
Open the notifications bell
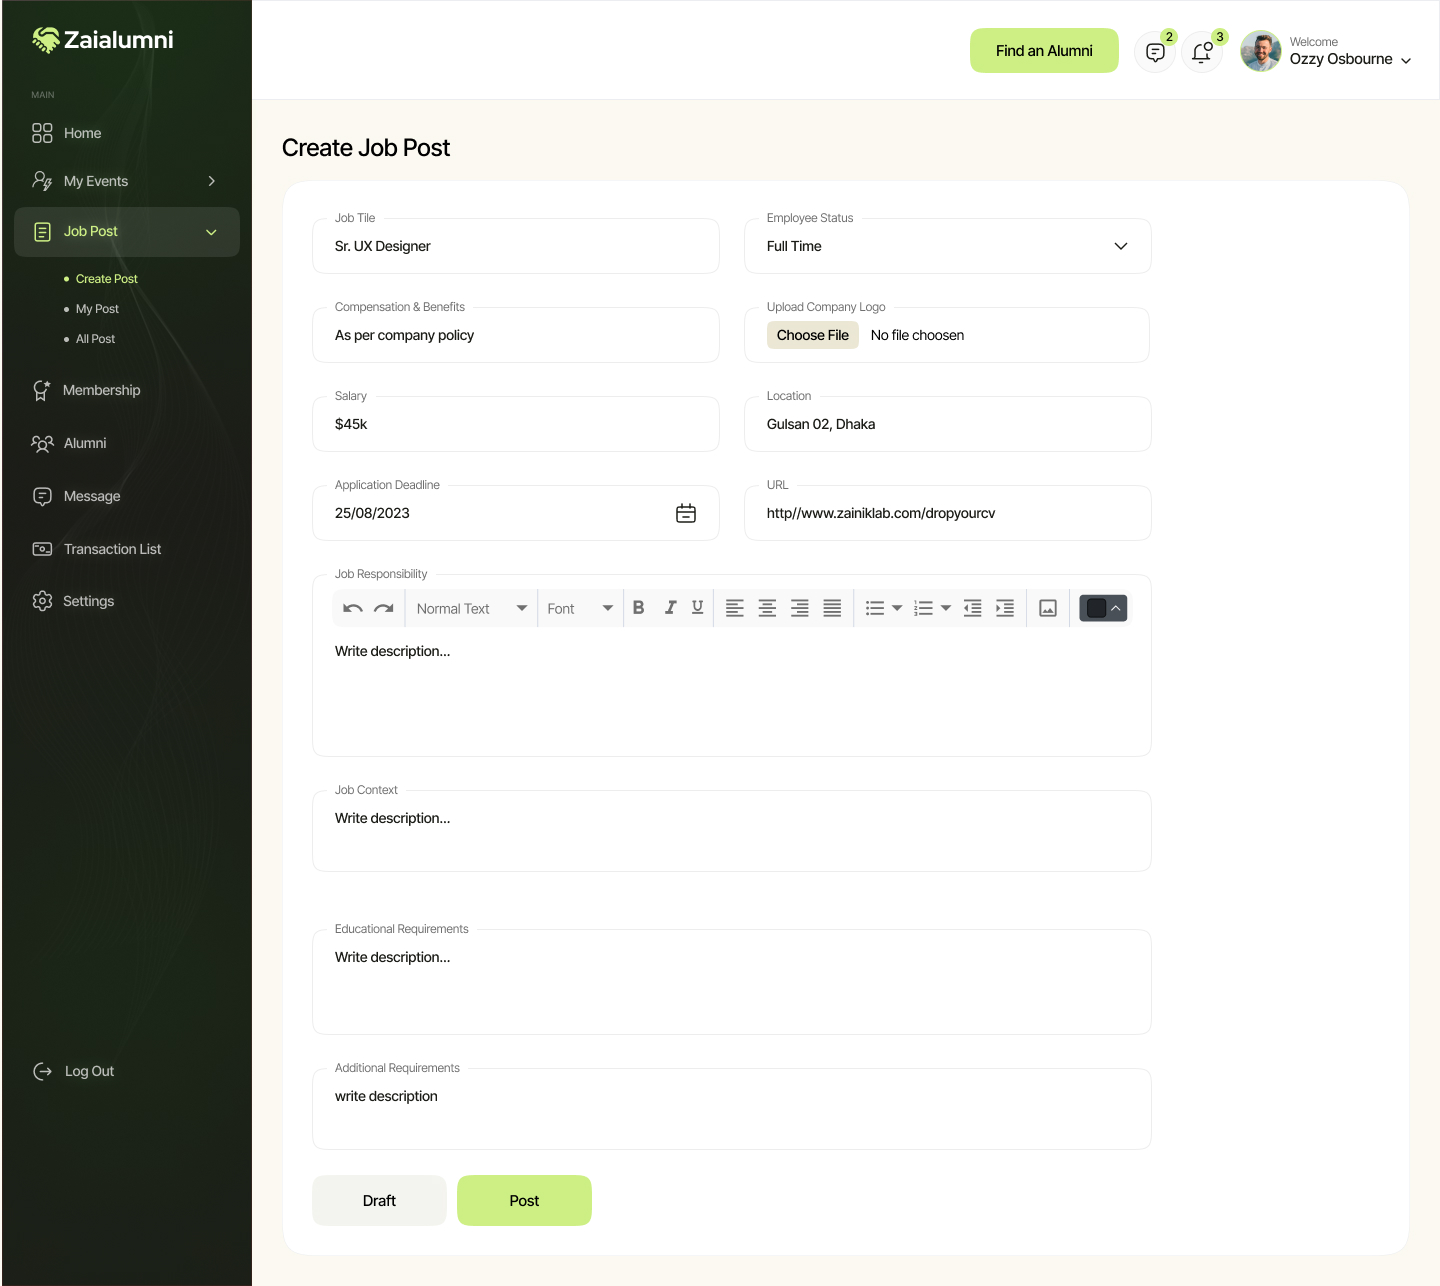point(1202,51)
